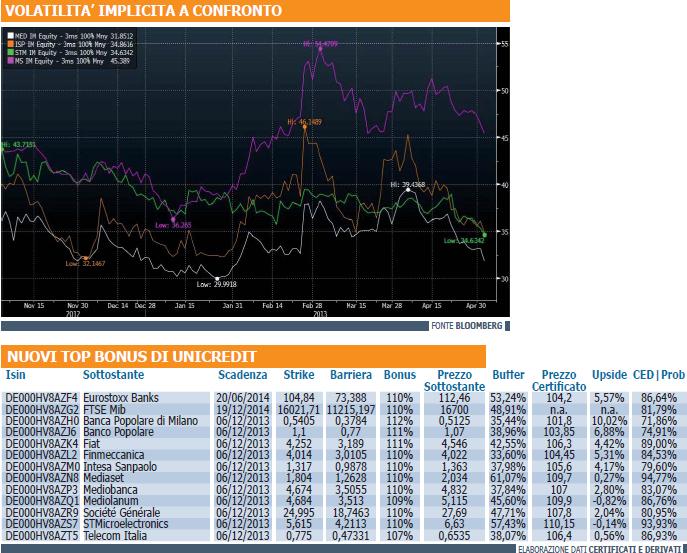Viewport: 687px width, 553px height.
Task: Click the green 'Low: 34.6342' marker
Action: click(485, 235)
